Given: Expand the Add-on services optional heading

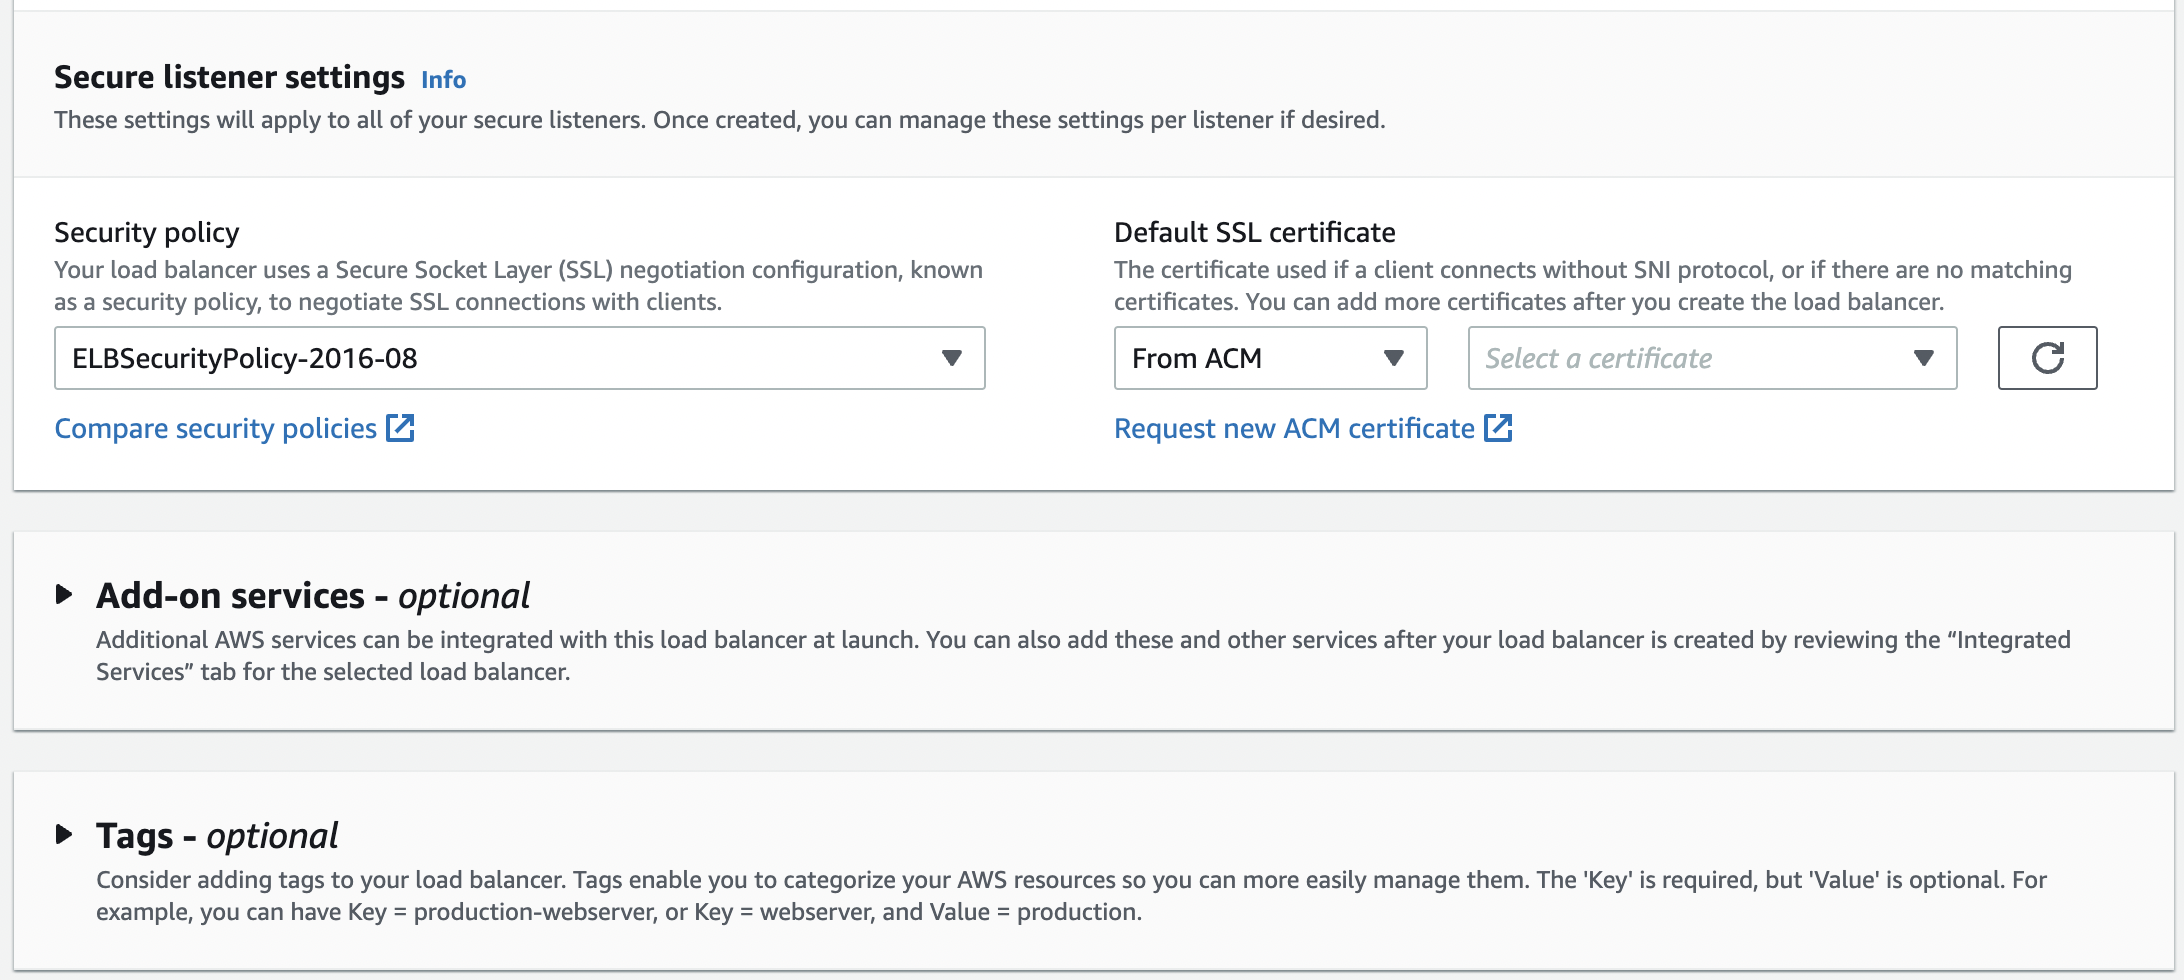Looking at the screenshot, I should (312, 596).
